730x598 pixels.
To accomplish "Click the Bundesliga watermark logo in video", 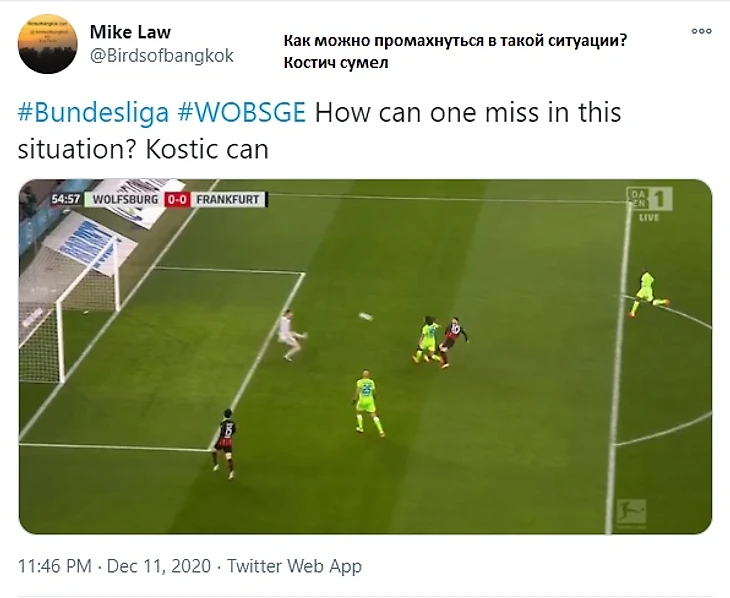I will tap(631, 513).
